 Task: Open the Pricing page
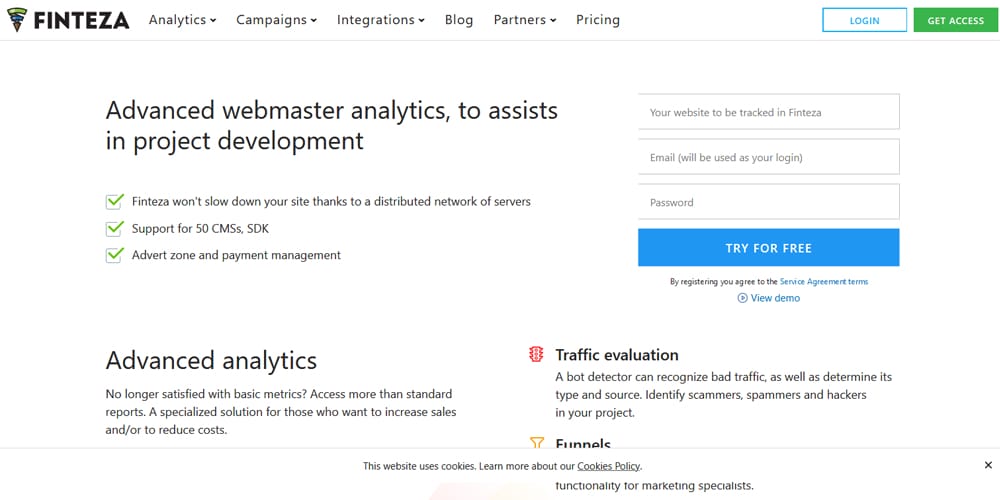click(x=598, y=20)
